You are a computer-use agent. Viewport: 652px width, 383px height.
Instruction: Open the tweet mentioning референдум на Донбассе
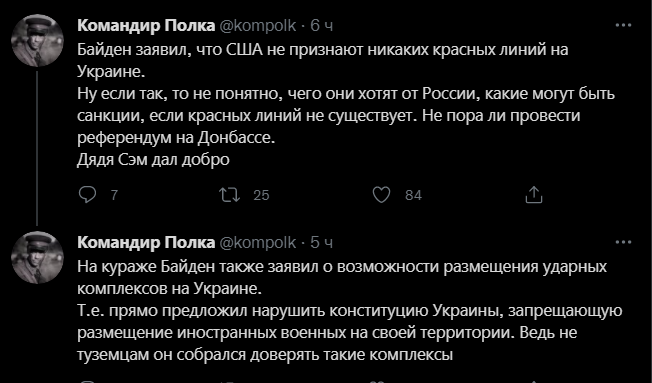pyautogui.click(x=346, y=104)
